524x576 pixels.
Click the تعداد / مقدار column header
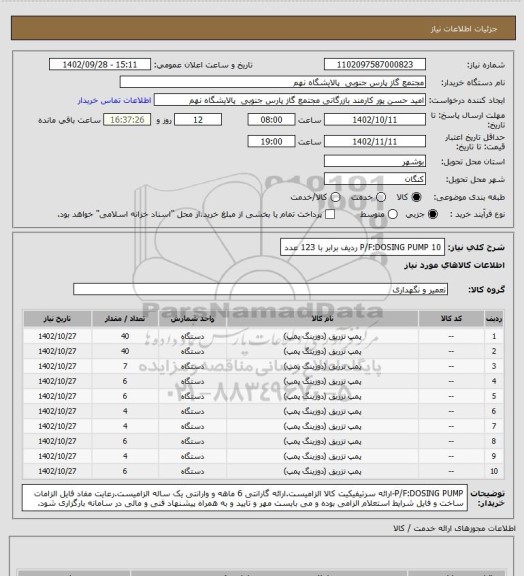tap(125, 319)
